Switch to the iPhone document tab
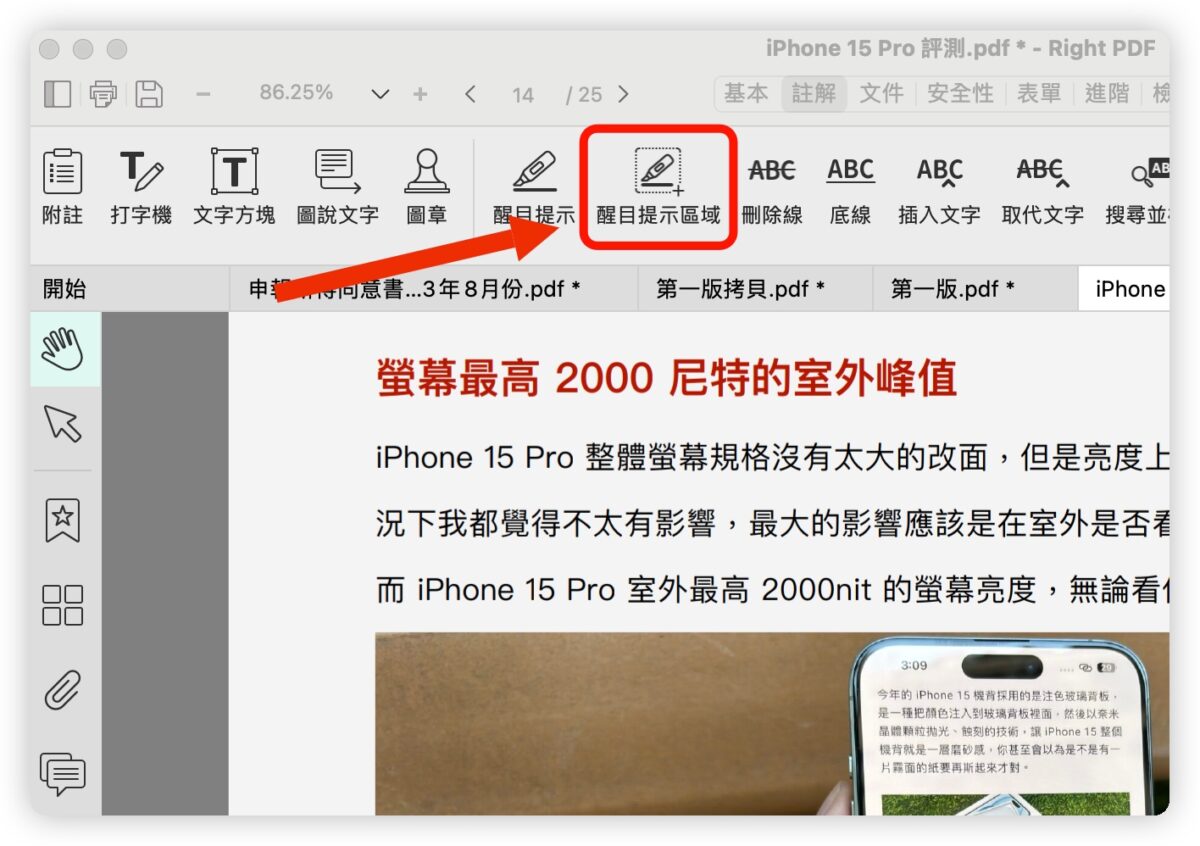The image size is (1200, 846). (x=1124, y=289)
